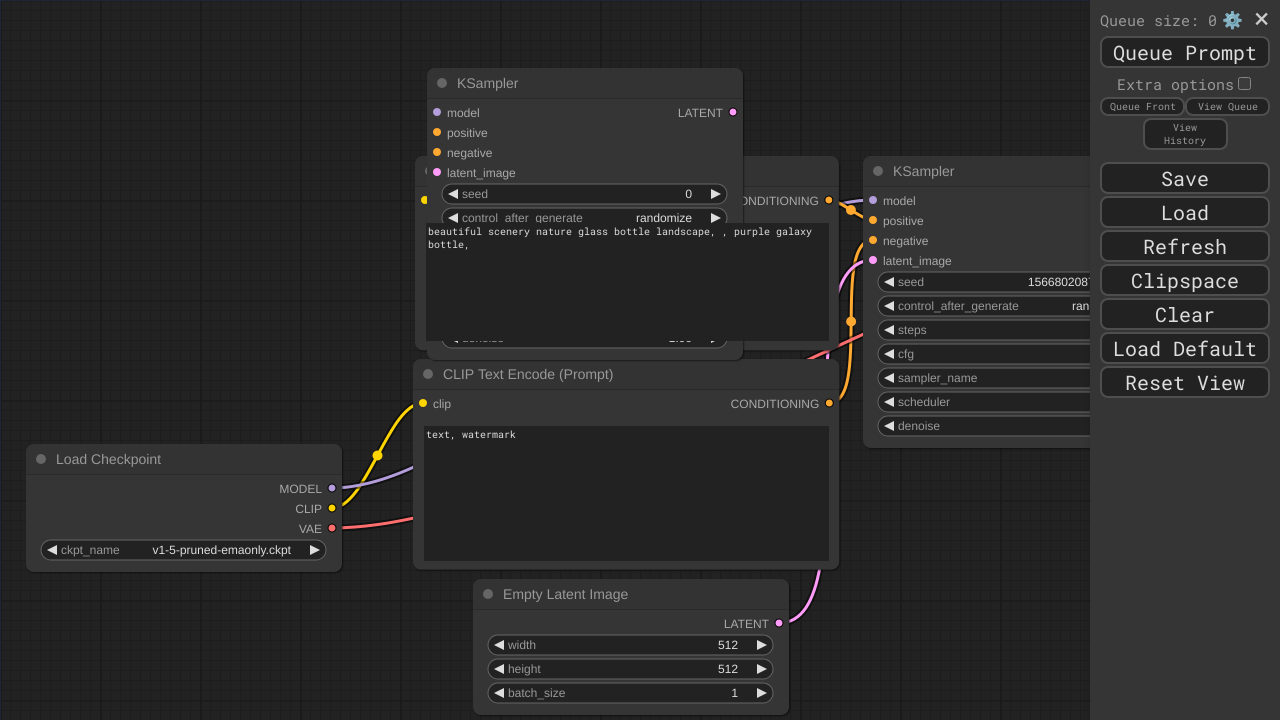This screenshot has height=720, width=1280.
Task: Click the VAE output port on Load Checkpoint
Action: 332,528
